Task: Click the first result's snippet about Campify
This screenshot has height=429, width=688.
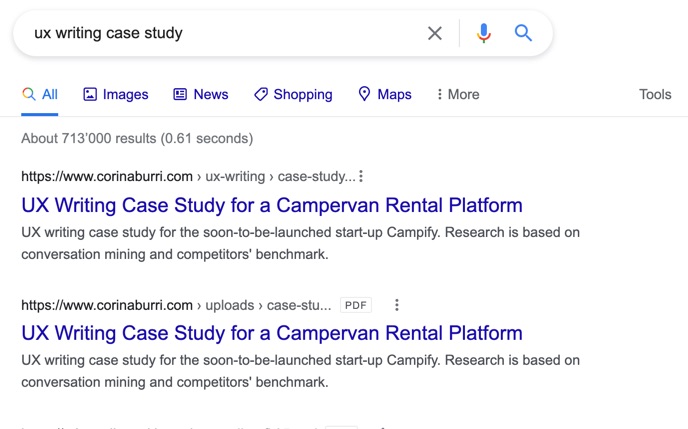Action: (x=301, y=243)
